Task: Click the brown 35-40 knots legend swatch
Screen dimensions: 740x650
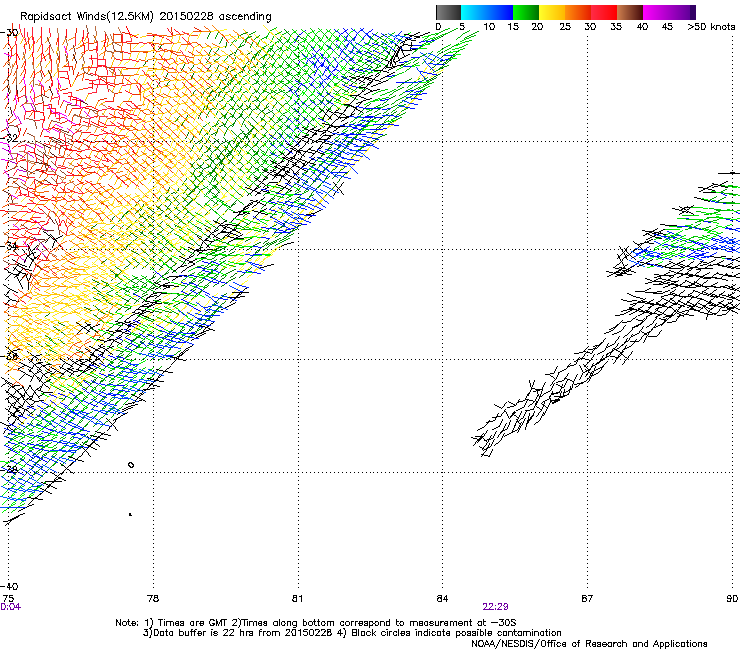Action: tap(630, 12)
